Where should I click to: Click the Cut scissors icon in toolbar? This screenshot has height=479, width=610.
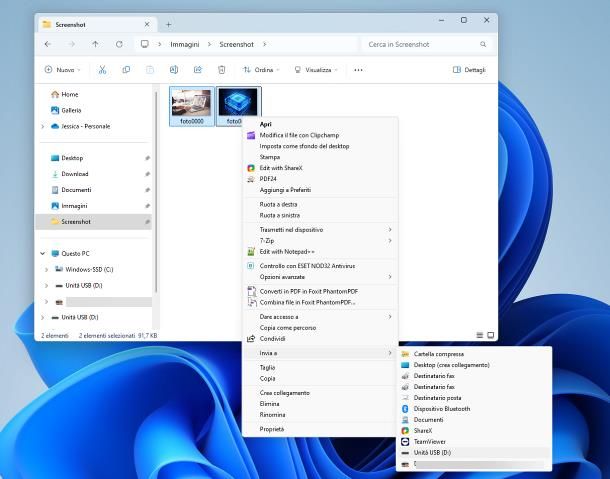(x=102, y=70)
